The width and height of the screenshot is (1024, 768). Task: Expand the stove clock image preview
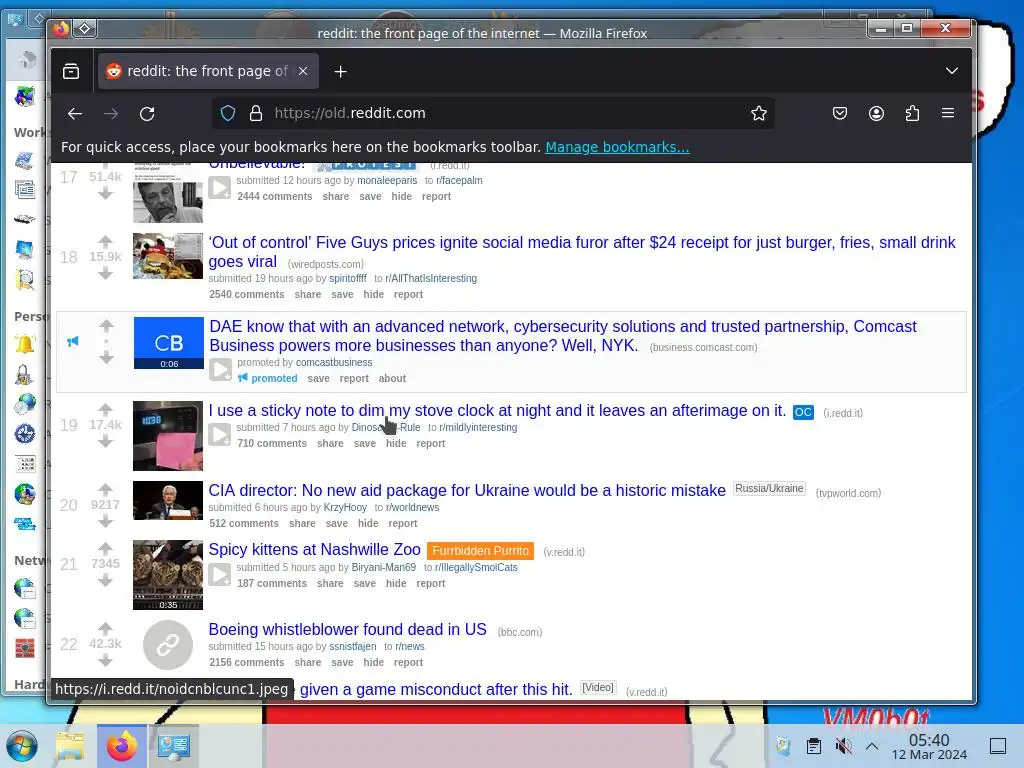pyautogui.click(x=219, y=435)
